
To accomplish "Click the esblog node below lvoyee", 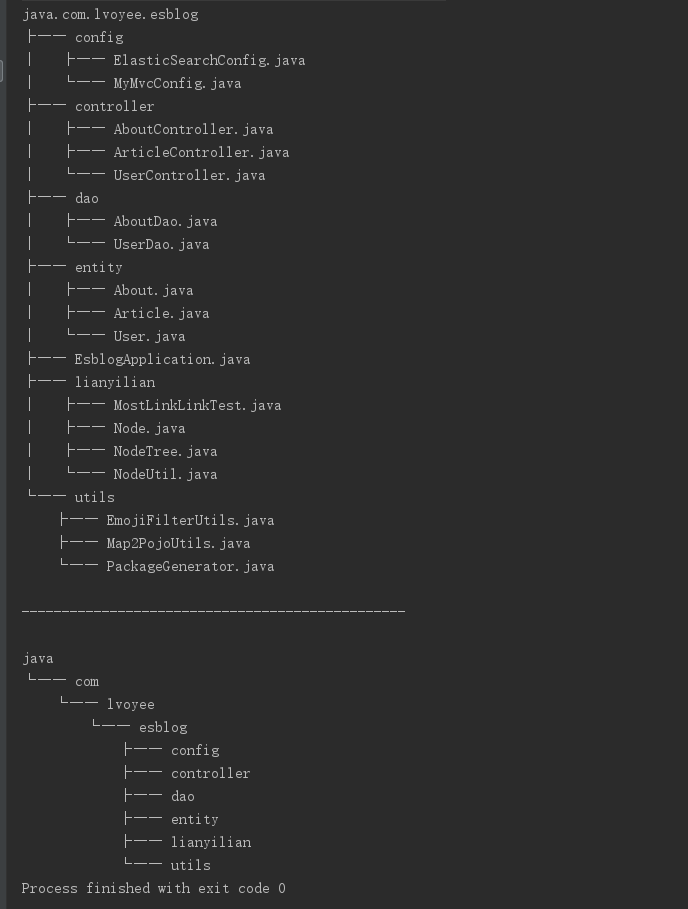I will (163, 727).
